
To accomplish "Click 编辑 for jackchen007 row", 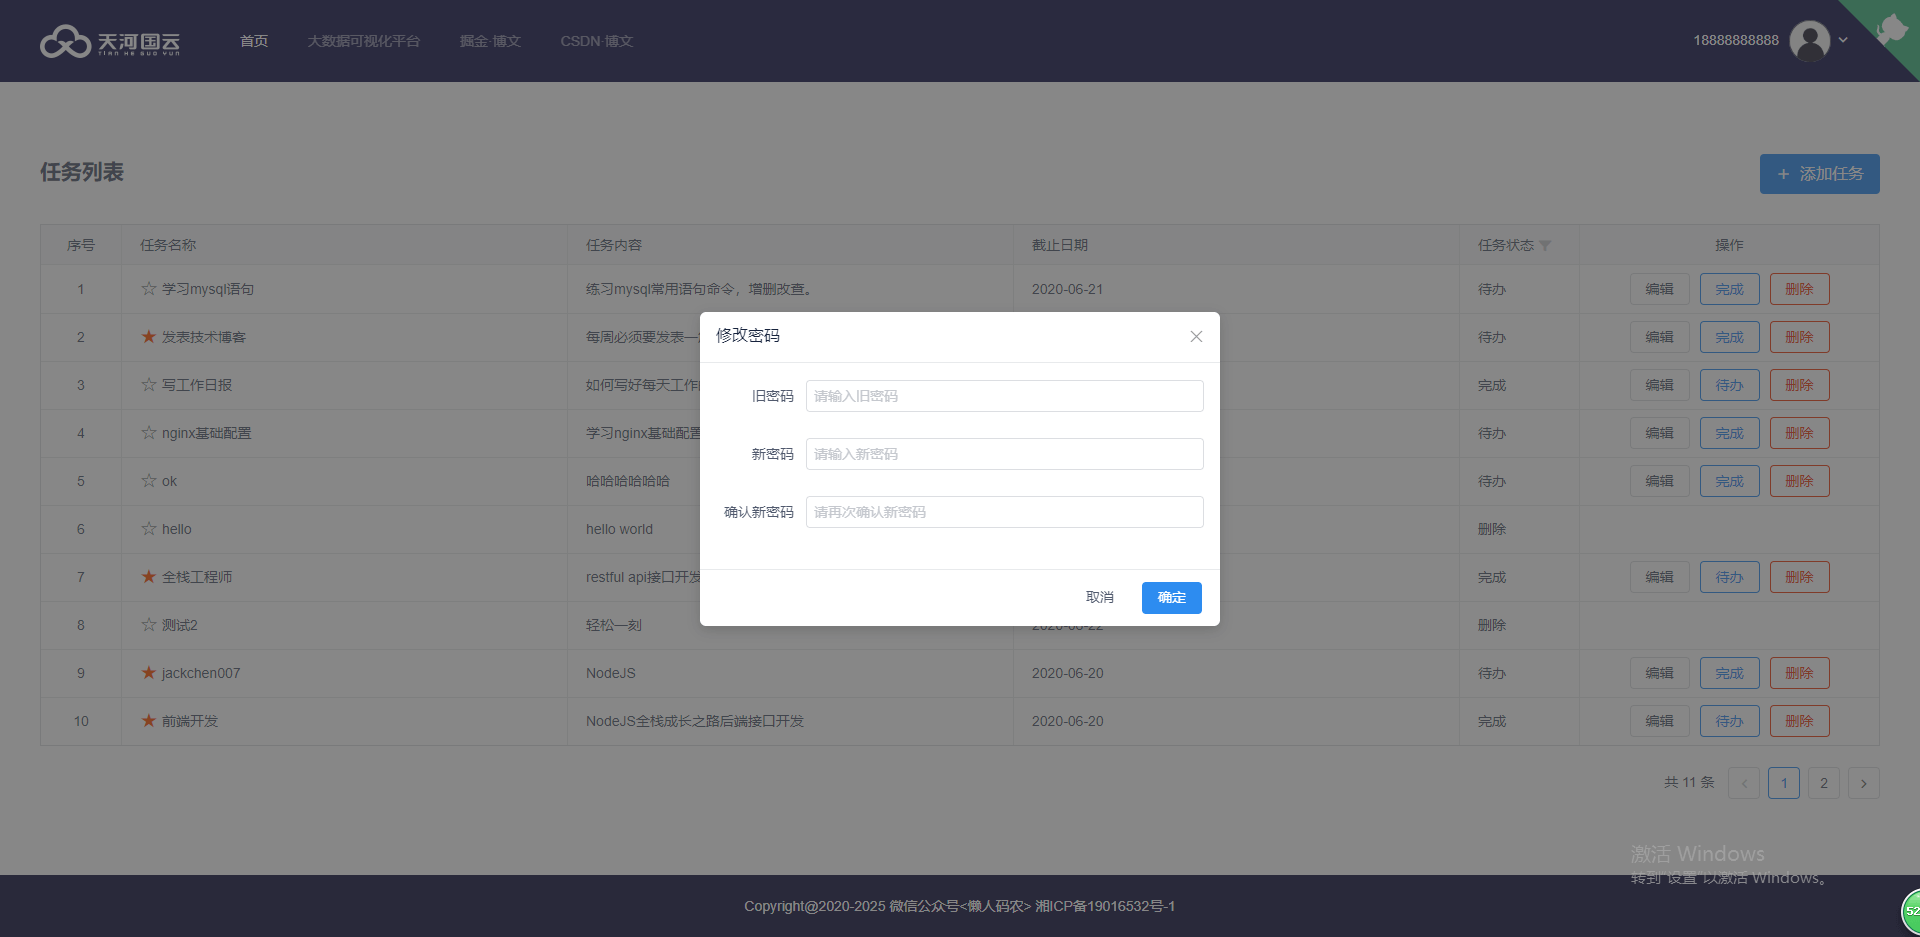I will 1659,673.
